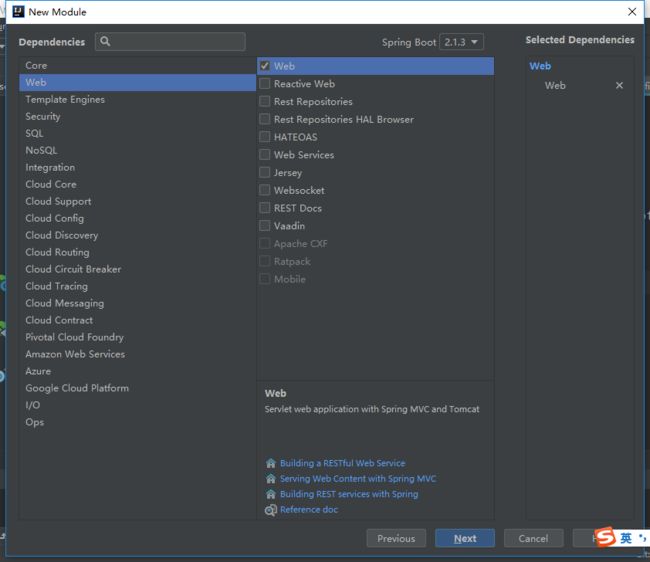Image resolution: width=650 pixels, height=562 pixels.
Task: Open the Spring Boot version dropdown
Action: [x=461, y=42]
